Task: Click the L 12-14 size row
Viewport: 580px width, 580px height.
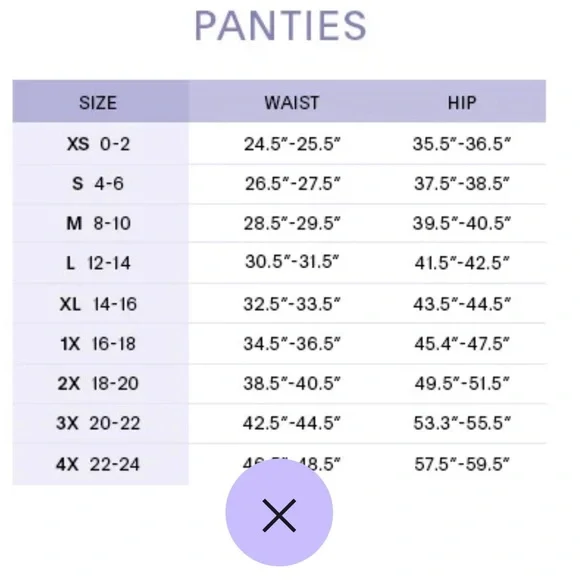Action: pos(279,263)
